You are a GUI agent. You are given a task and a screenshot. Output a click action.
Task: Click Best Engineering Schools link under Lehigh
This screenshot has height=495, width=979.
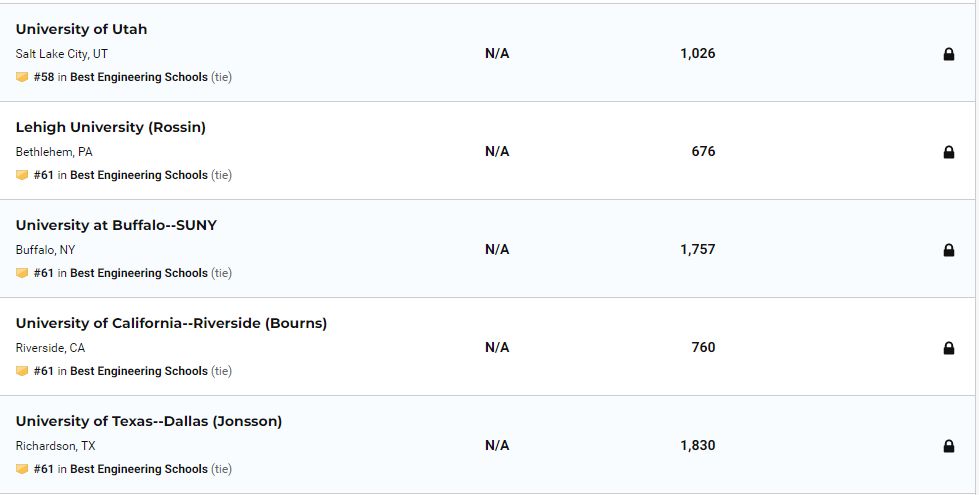coord(139,175)
